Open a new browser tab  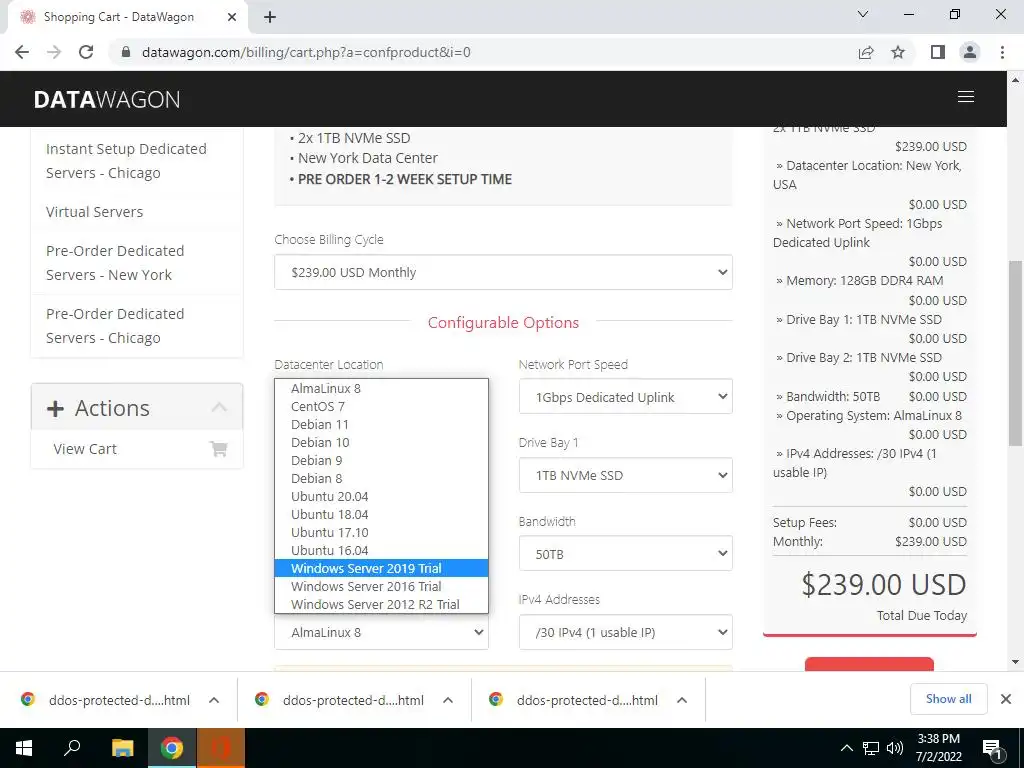point(270,17)
